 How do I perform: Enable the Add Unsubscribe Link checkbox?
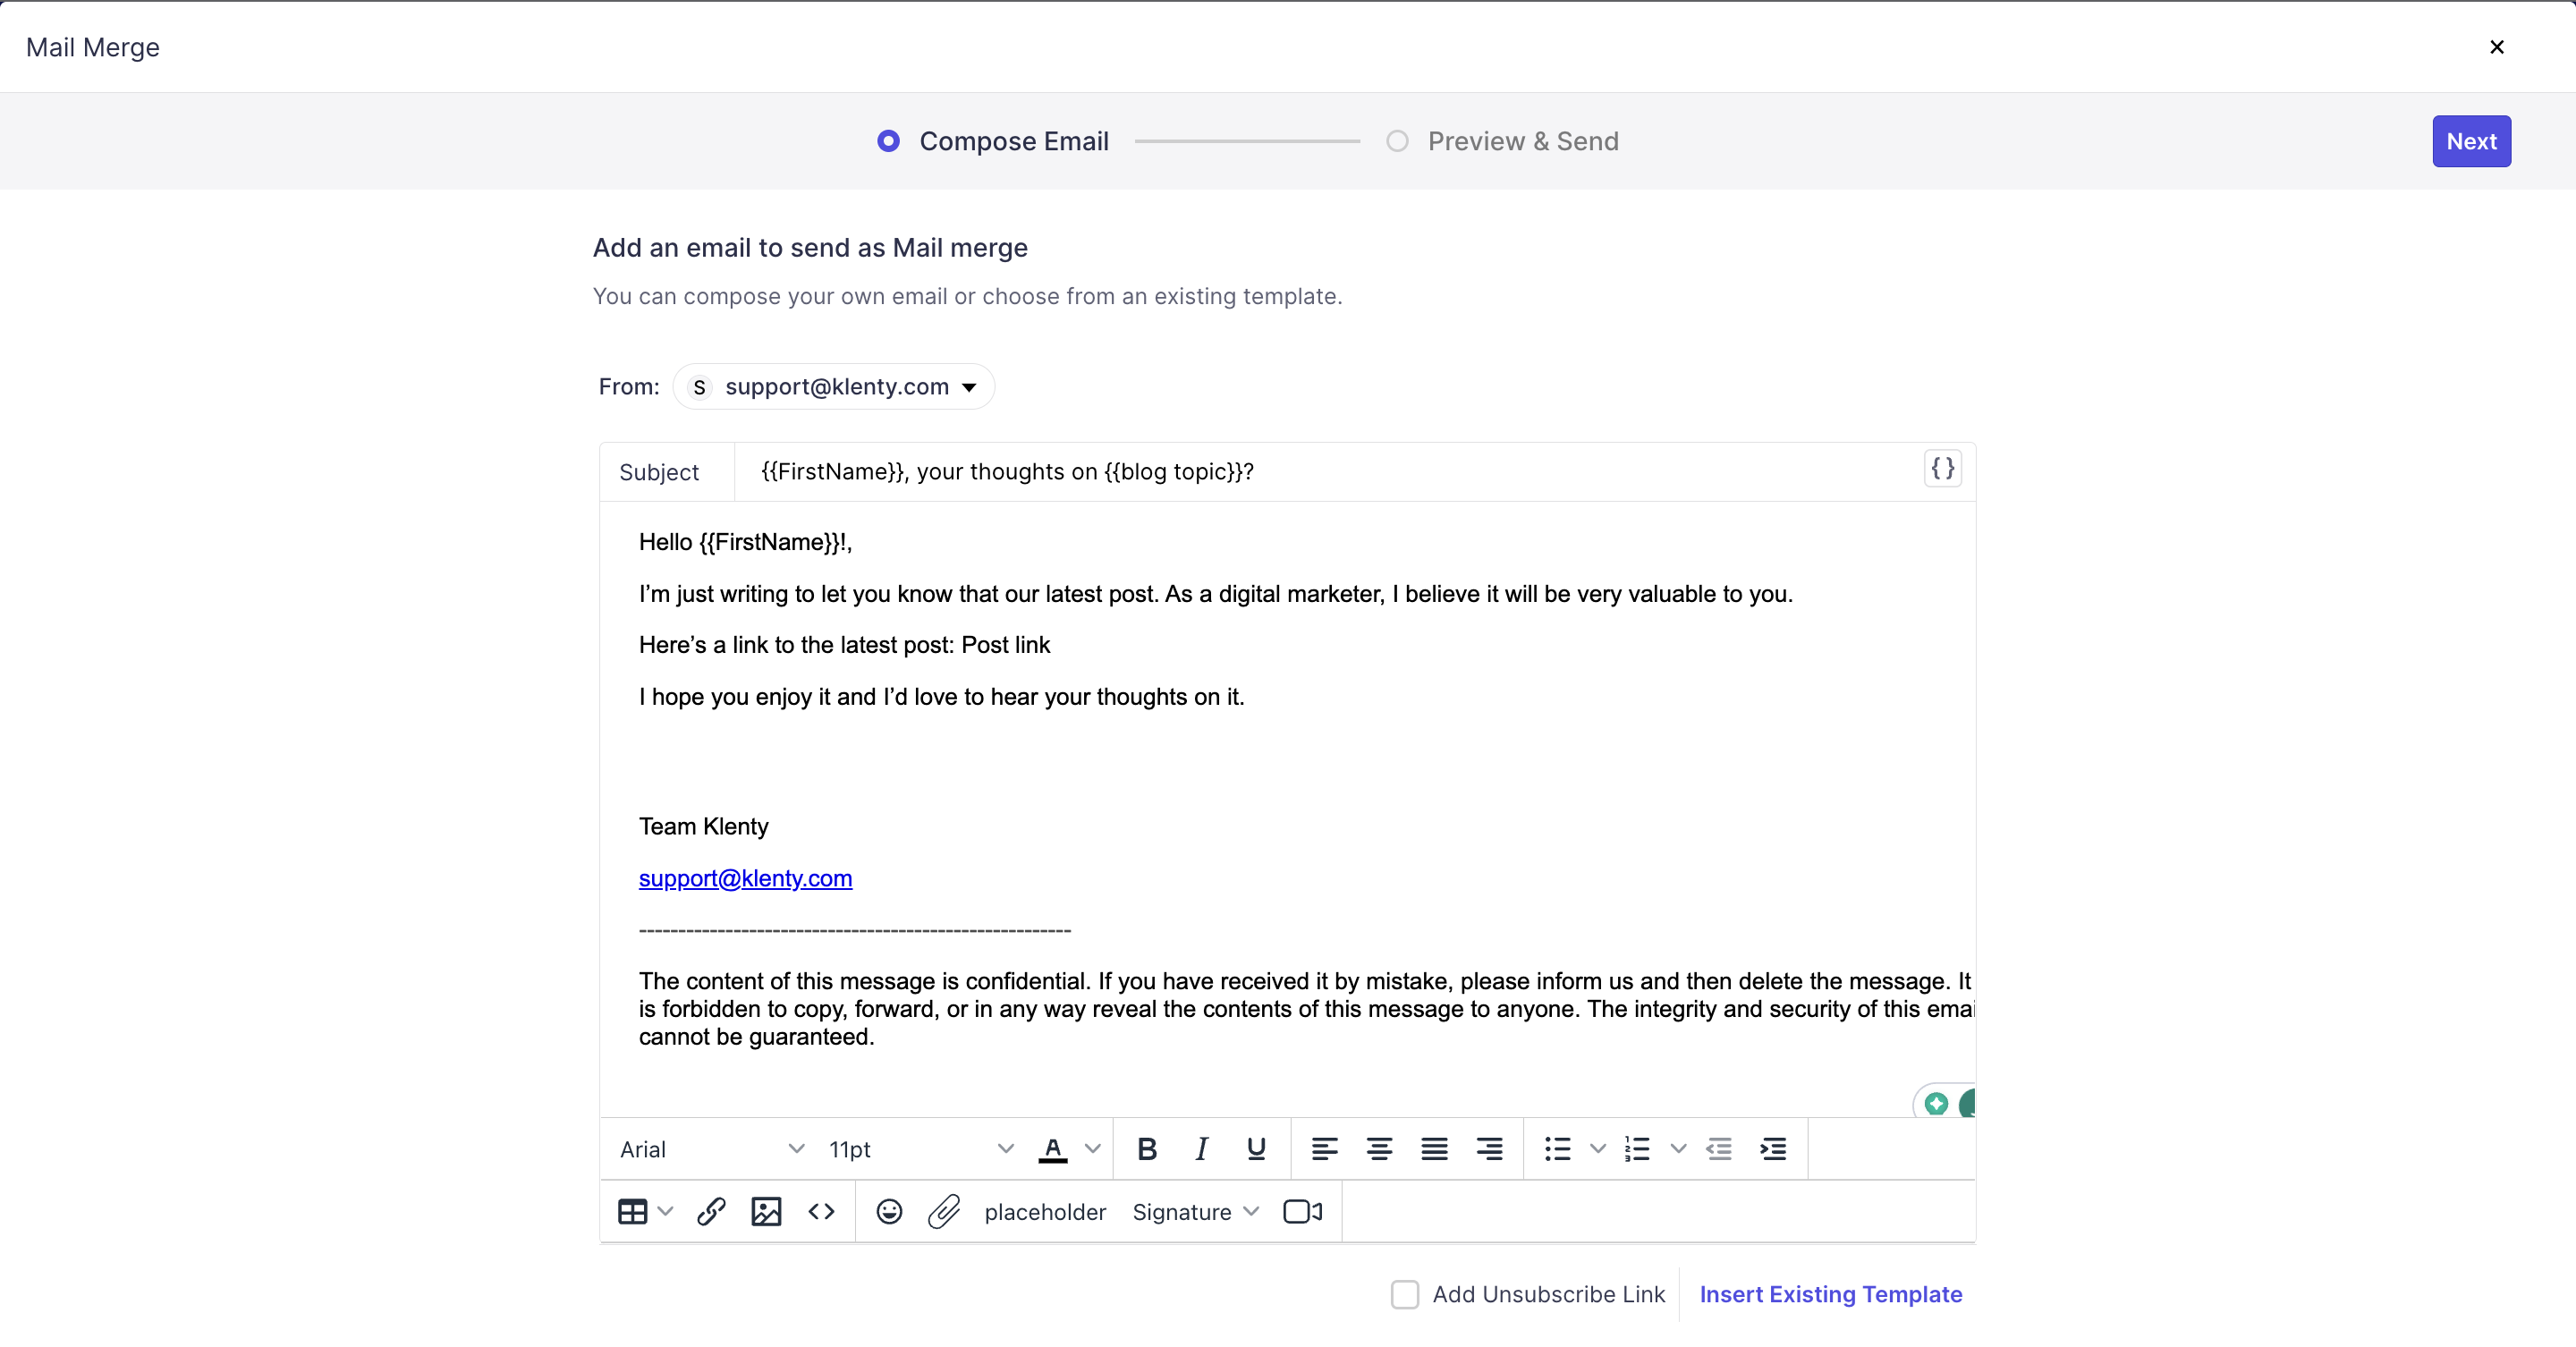(x=1404, y=1294)
